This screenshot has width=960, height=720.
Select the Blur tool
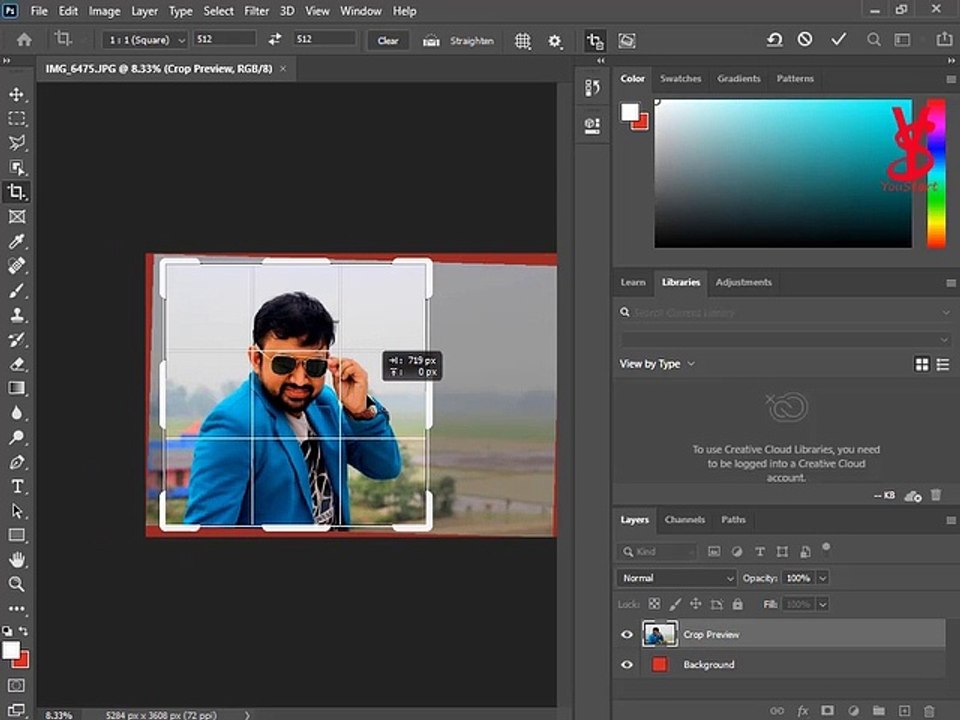coord(17,413)
